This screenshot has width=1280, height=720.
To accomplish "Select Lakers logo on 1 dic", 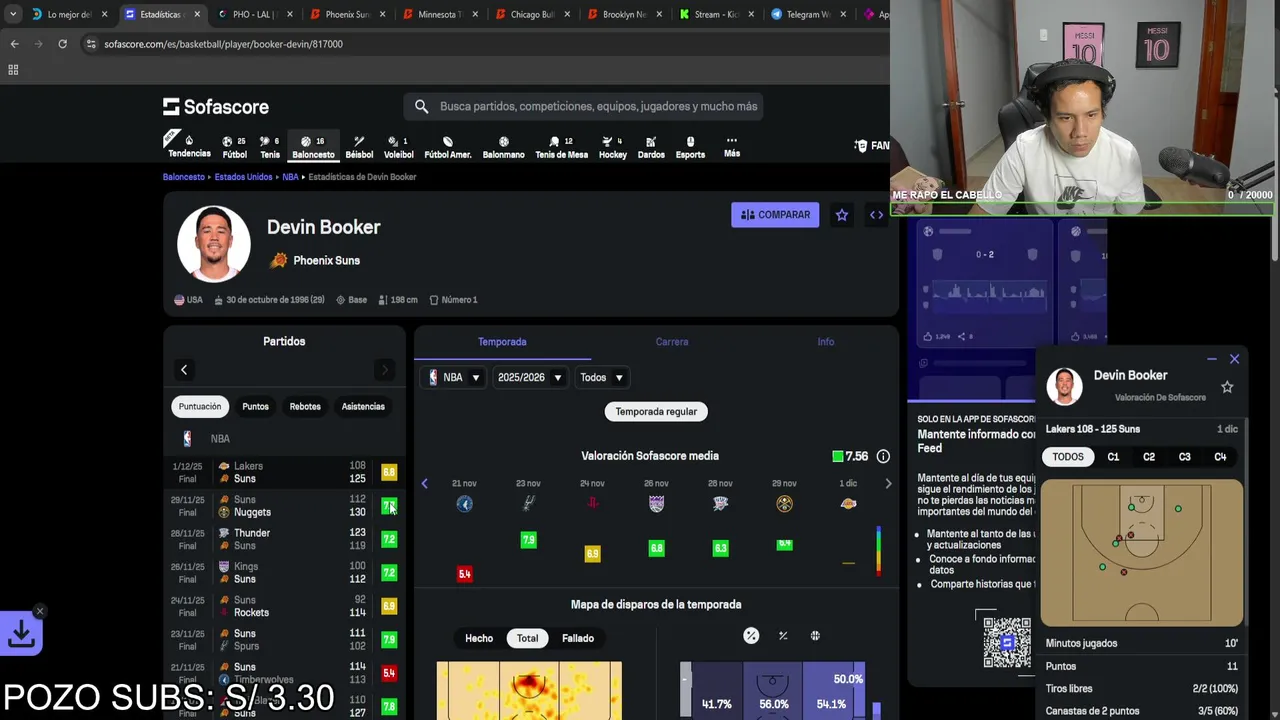I will (x=848, y=504).
